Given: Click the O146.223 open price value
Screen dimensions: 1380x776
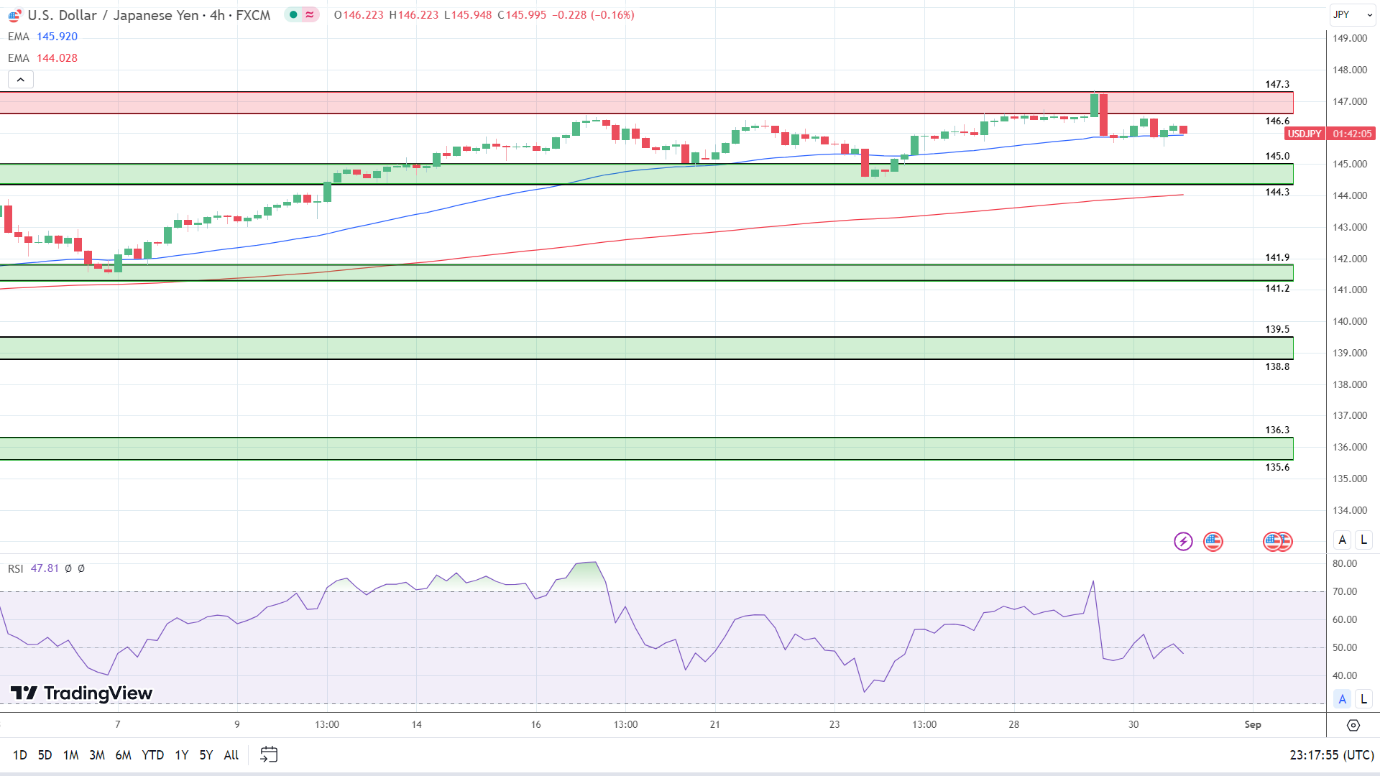Looking at the screenshot, I should point(358,15).
